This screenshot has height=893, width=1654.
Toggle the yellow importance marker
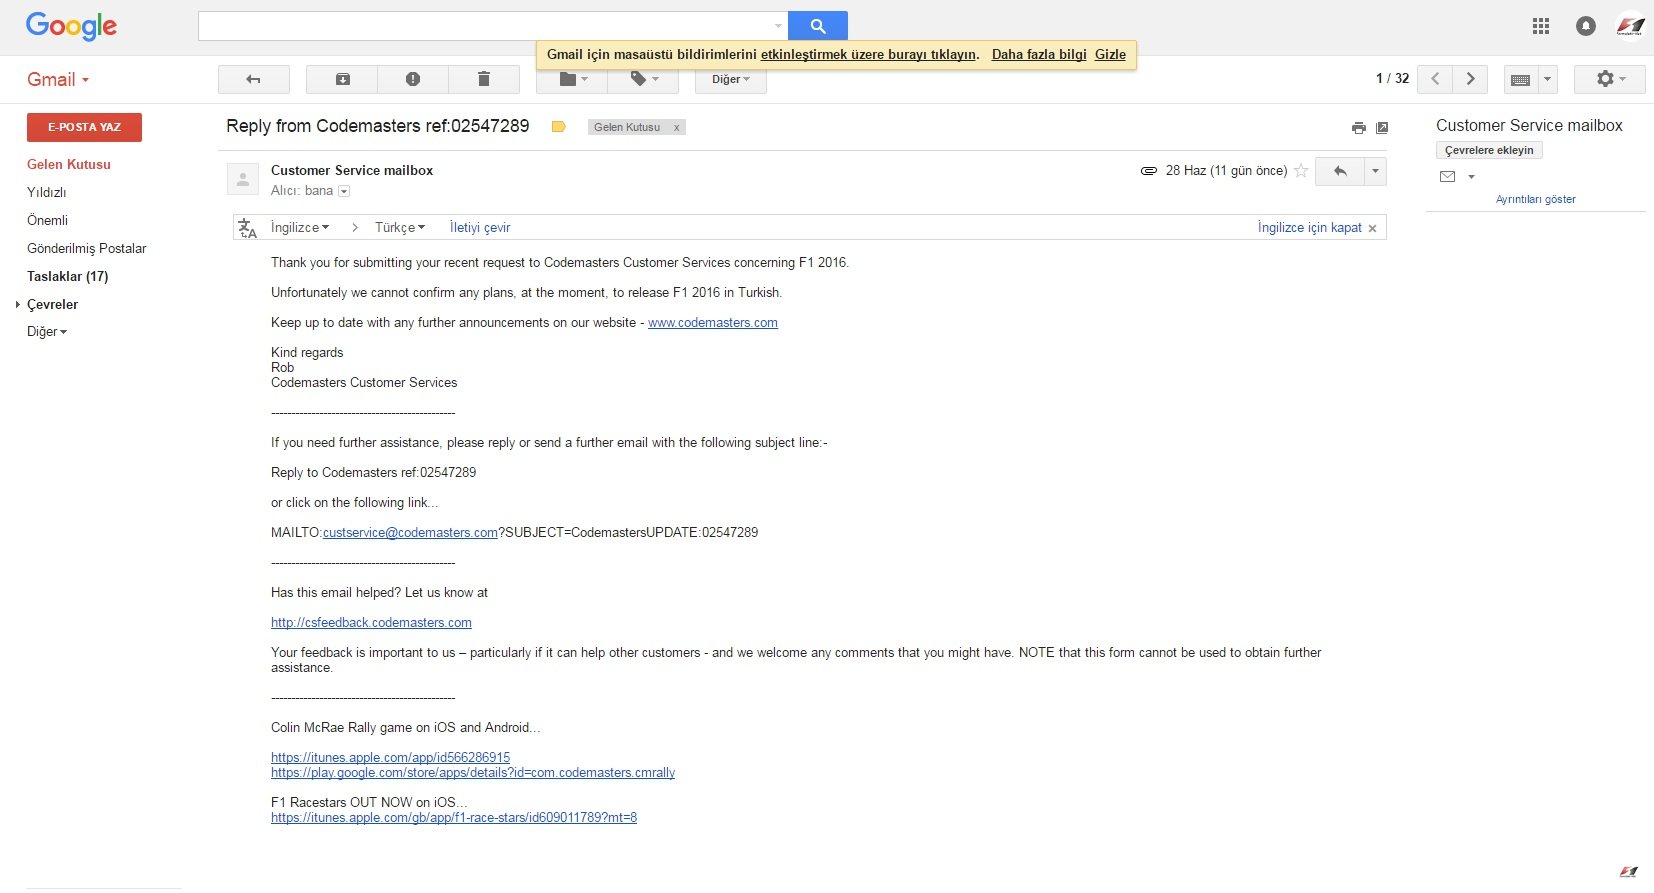559,127
